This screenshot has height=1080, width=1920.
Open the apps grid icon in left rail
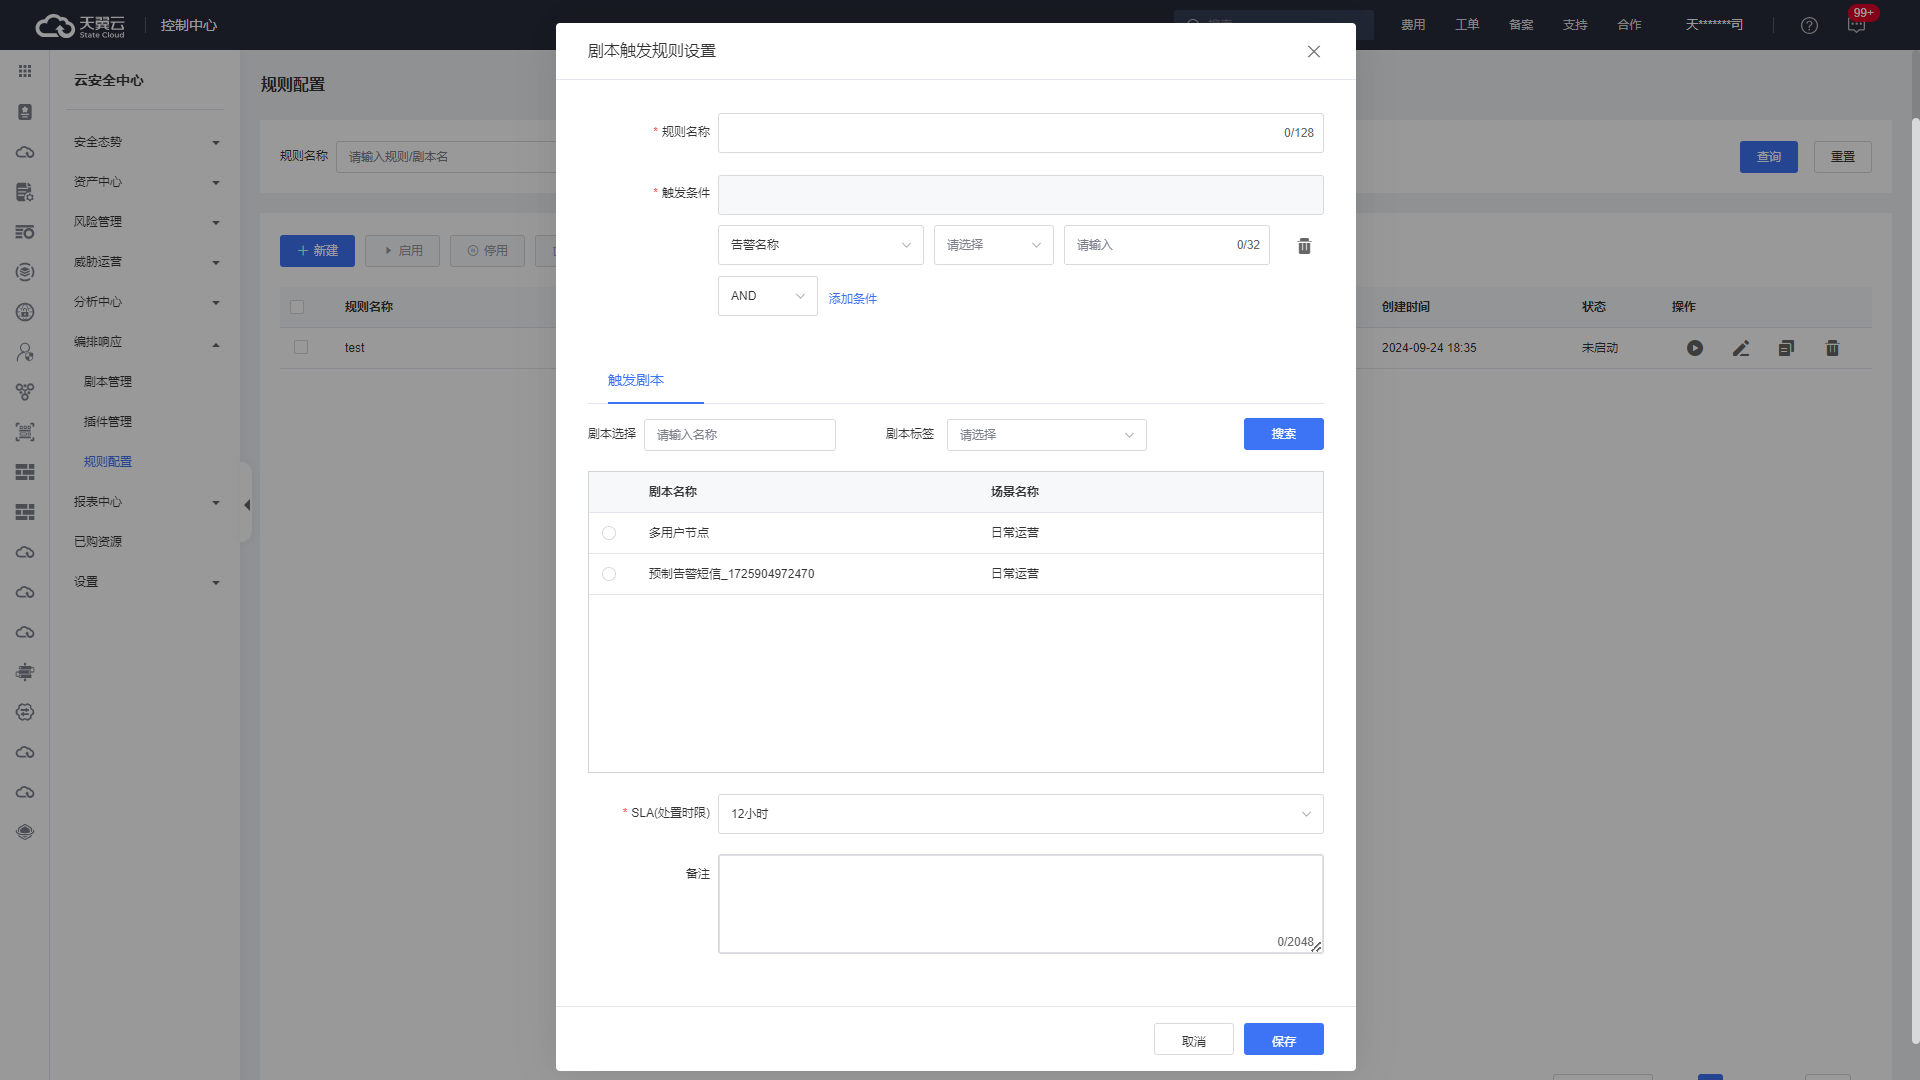[25, 71]
